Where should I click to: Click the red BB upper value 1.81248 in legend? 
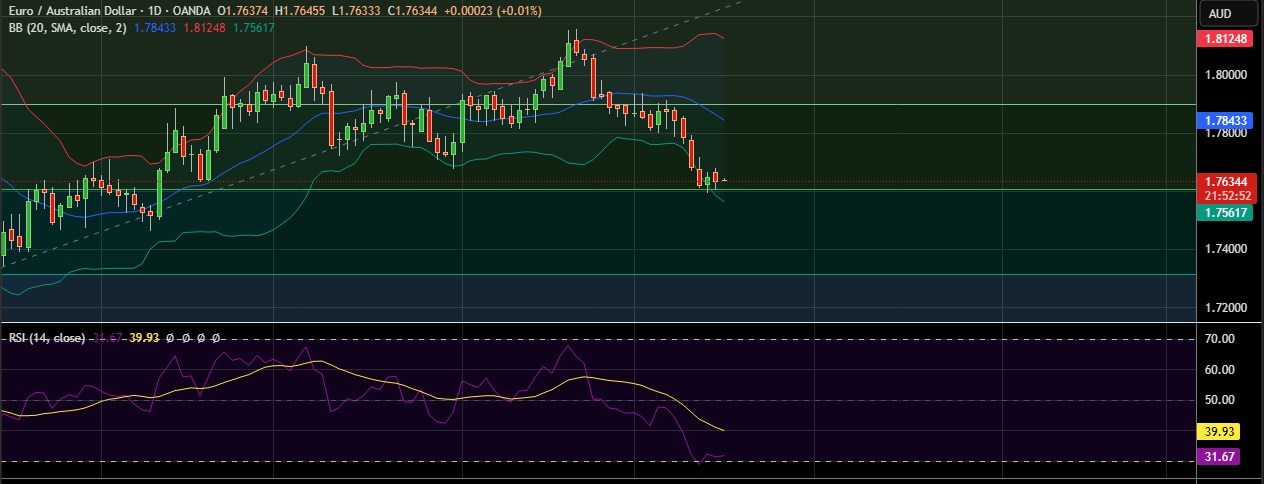point(204,27)
